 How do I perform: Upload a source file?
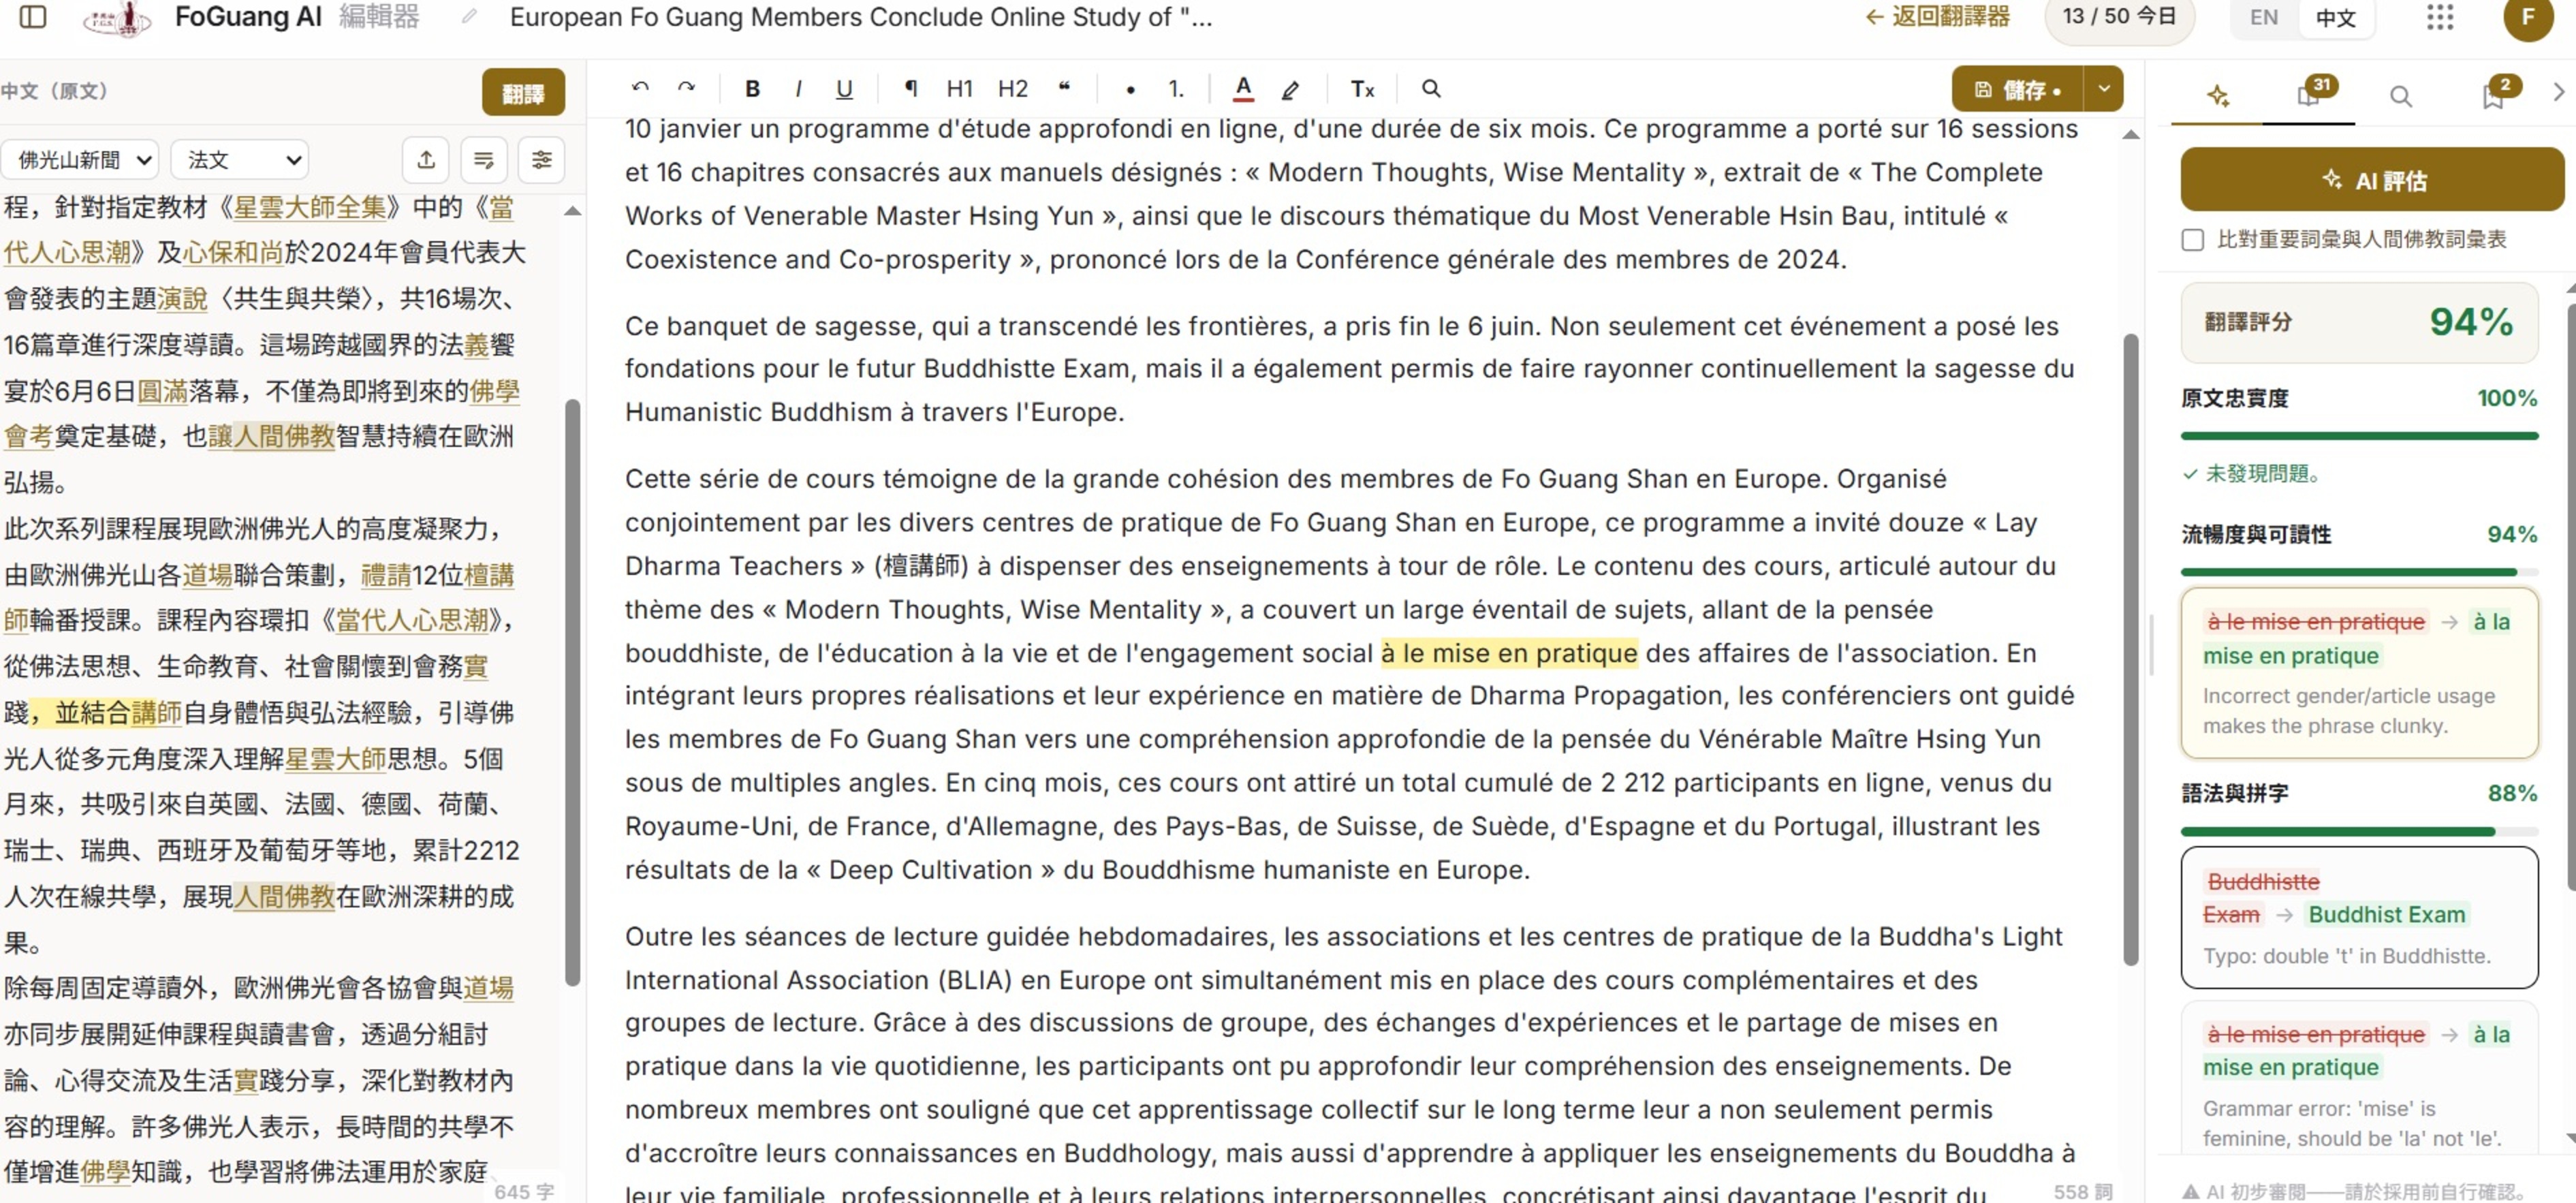pyautogui.click(x=426, y=159)
